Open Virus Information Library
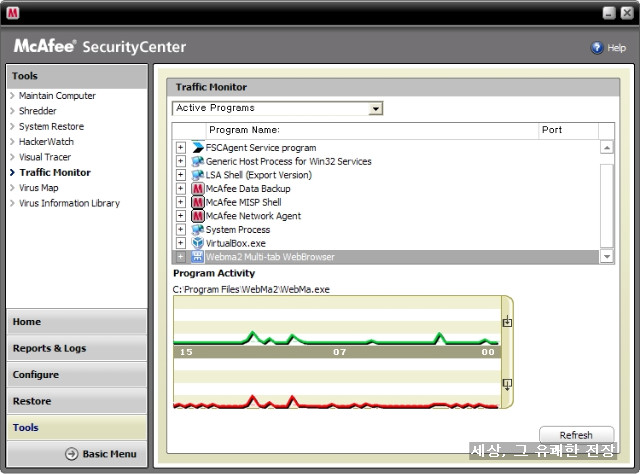 (x=69, y=203)
